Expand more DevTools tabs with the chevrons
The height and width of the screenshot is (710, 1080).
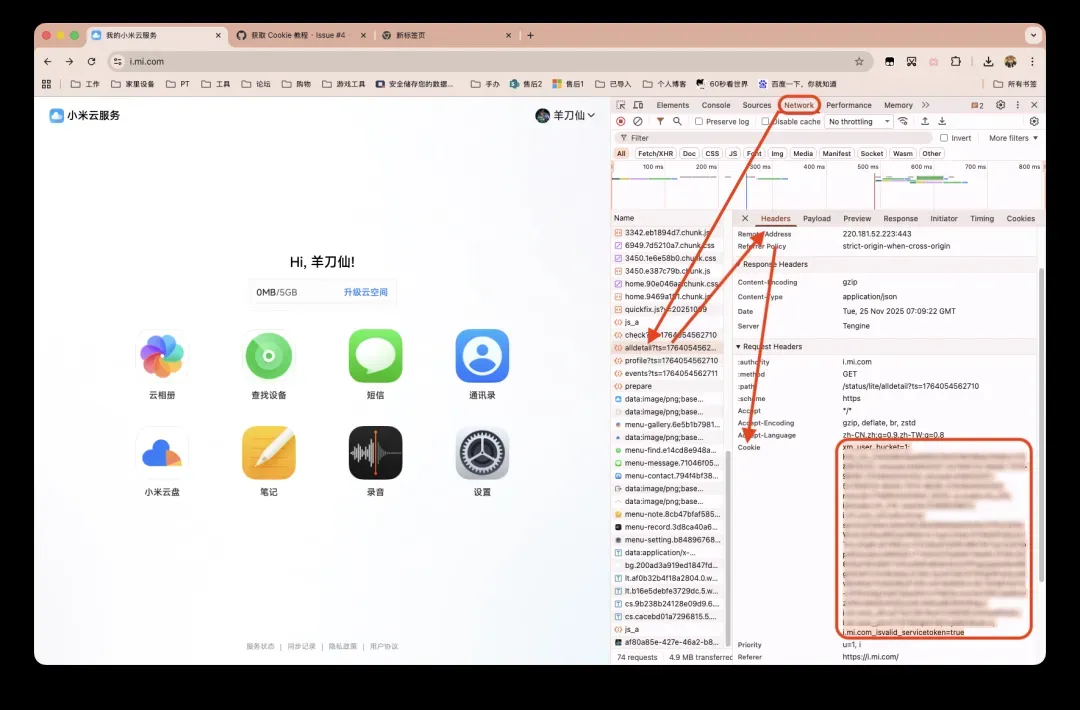[x=926, y=105]
